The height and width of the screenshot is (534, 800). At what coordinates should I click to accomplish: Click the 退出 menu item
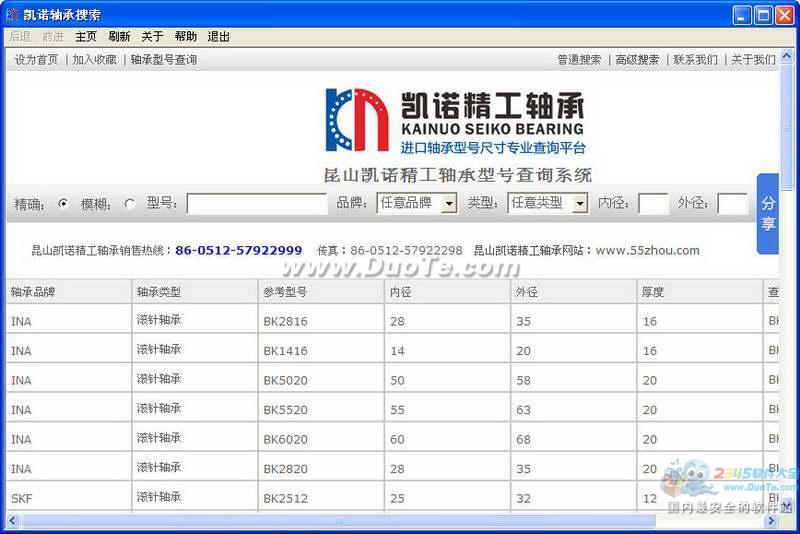218,37
